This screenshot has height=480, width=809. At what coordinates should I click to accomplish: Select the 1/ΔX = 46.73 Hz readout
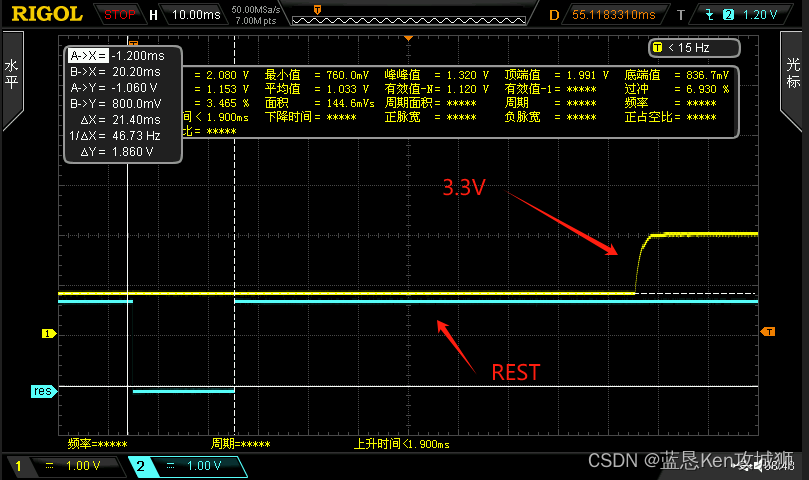115,136
